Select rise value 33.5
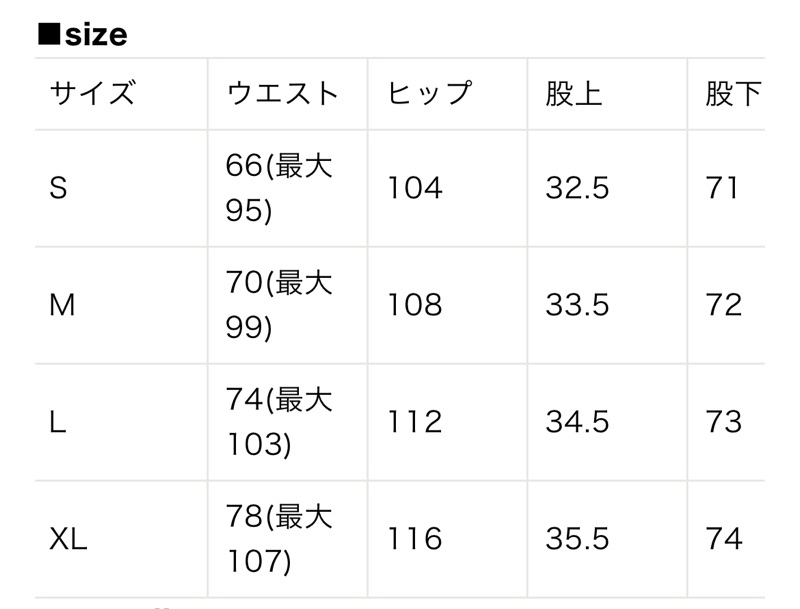Viewport: 800px width, 609px height. (577, 305)
